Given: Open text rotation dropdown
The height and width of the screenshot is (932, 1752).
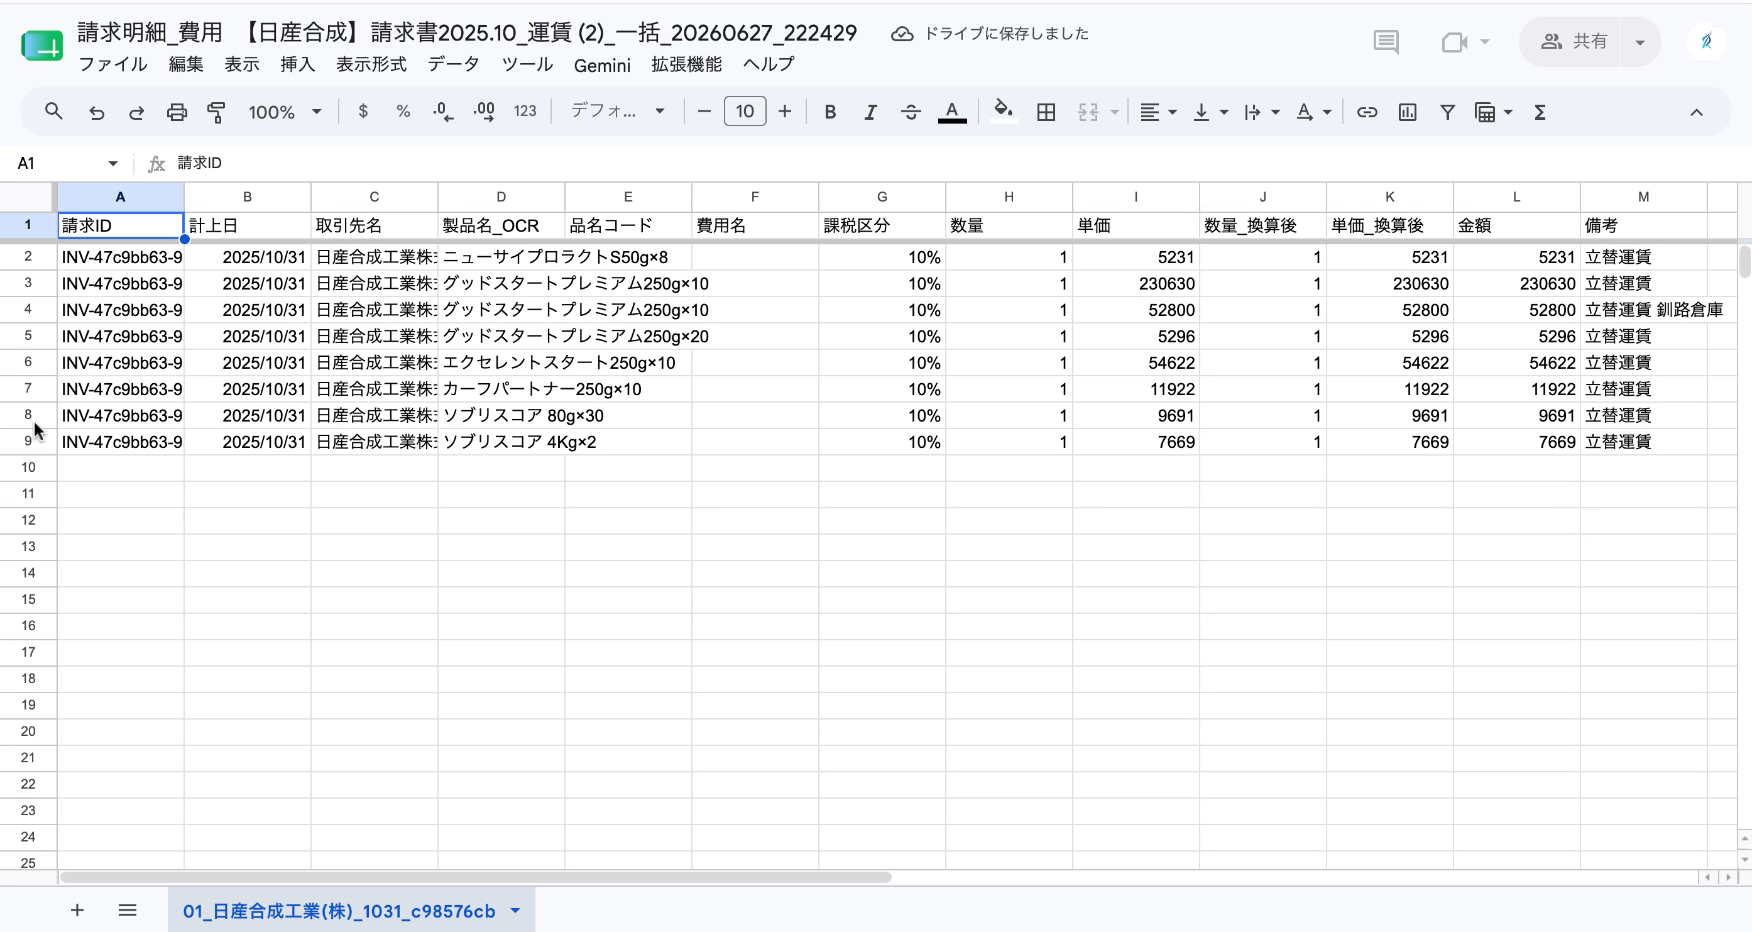Looking at the screenshot, I should [1314, 112].
